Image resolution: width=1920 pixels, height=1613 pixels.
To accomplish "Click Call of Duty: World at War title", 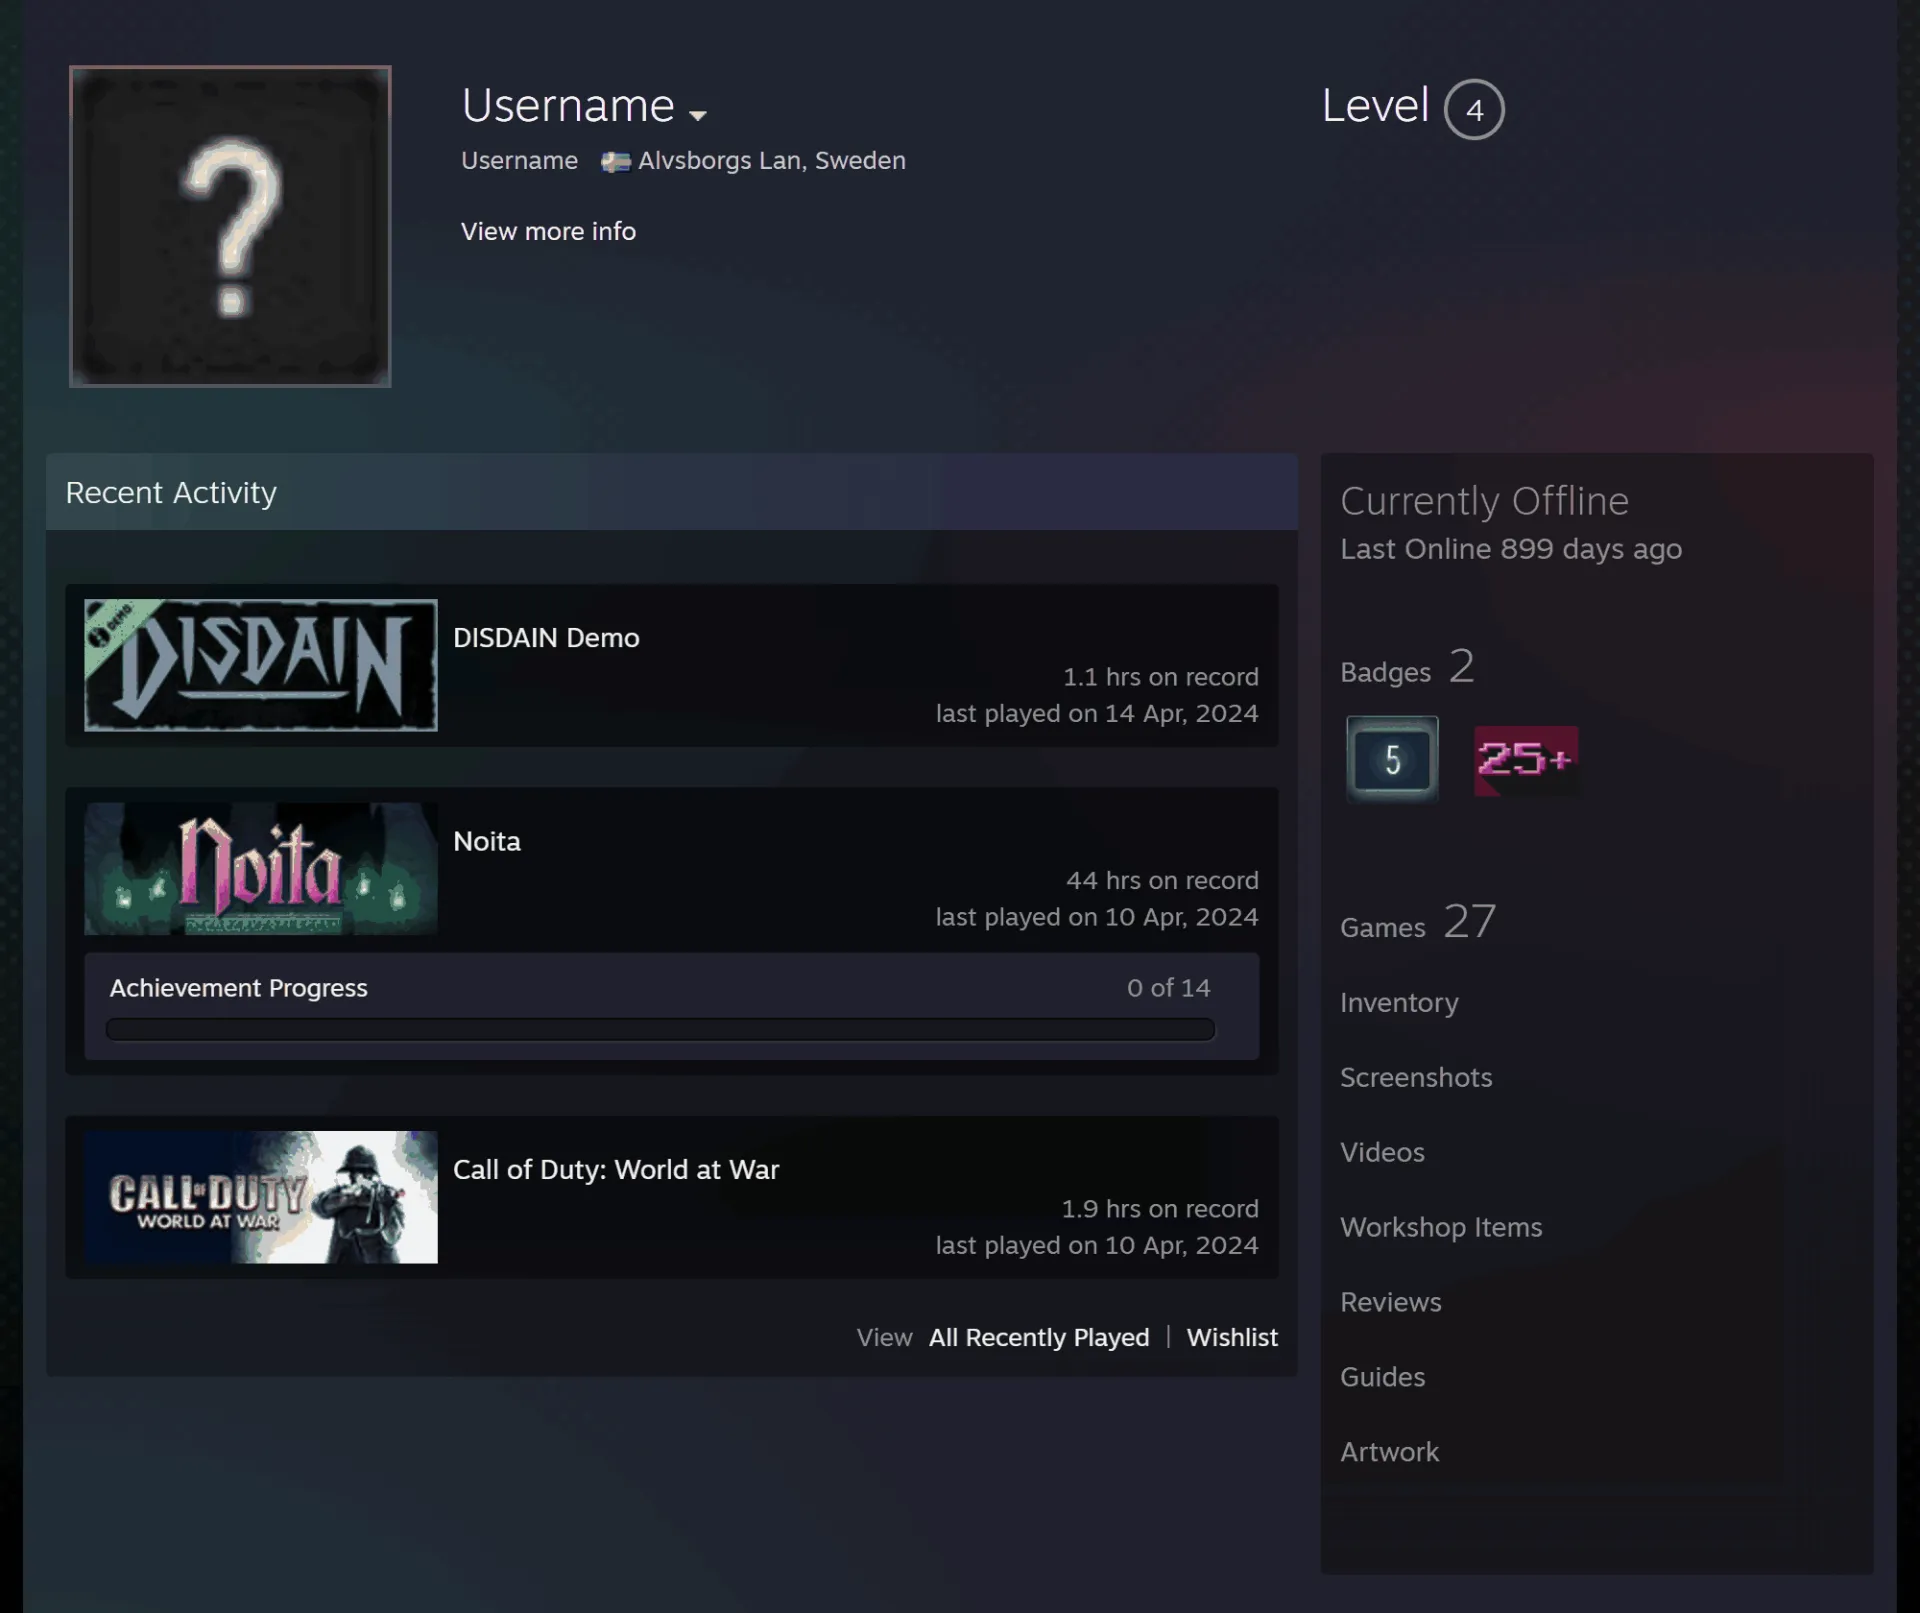I will tap(616, 1170).
